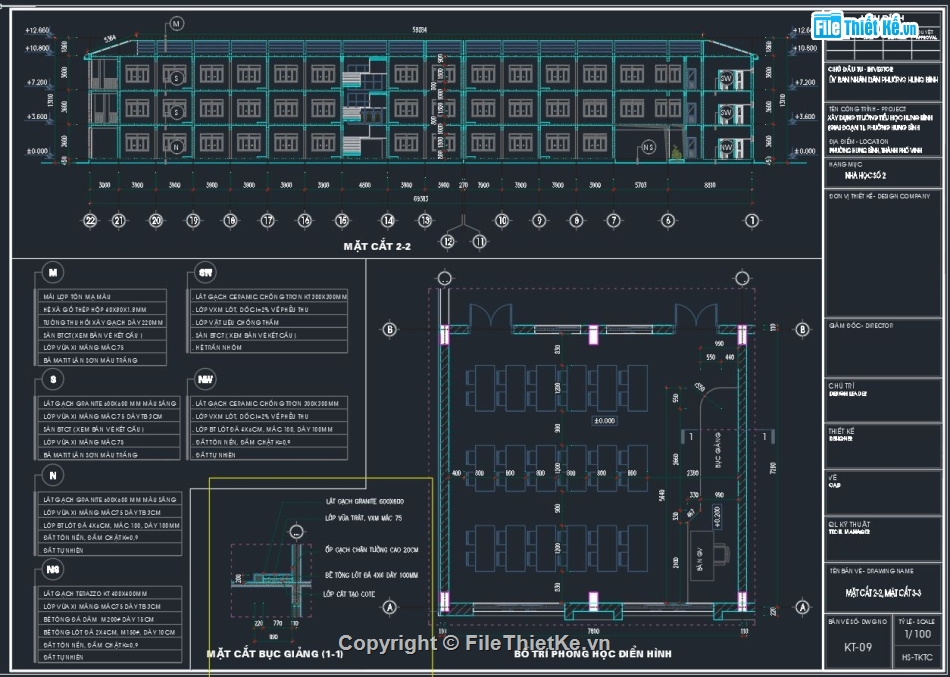
Task: Click the title 'BỐ TRÍ PHÒNG HỌC ĐIỂN HÌNH'
Action: point(592,654)
